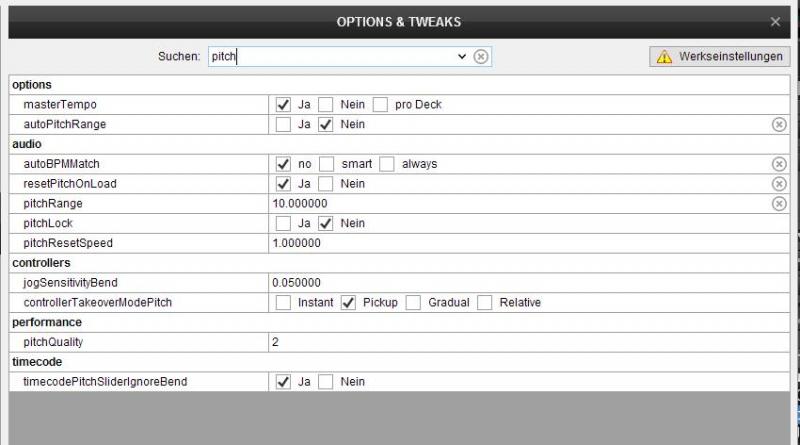Screen dimensions: 800x445
Task: Check Ja for pitchLock
Action: coord(283,224)
